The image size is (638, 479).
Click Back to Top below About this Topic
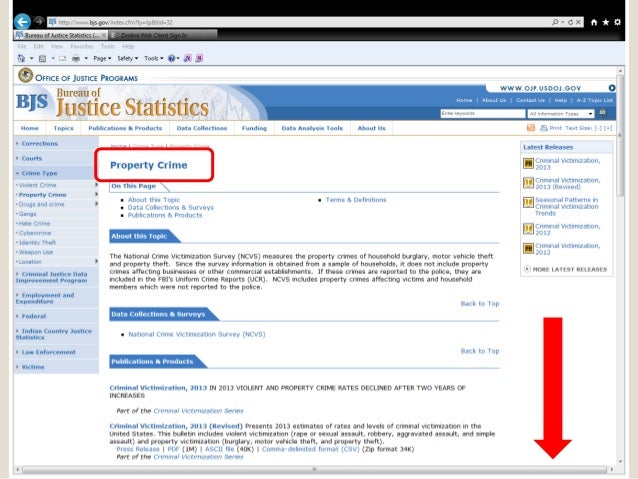pyautogui.click(x=480, y=304)
